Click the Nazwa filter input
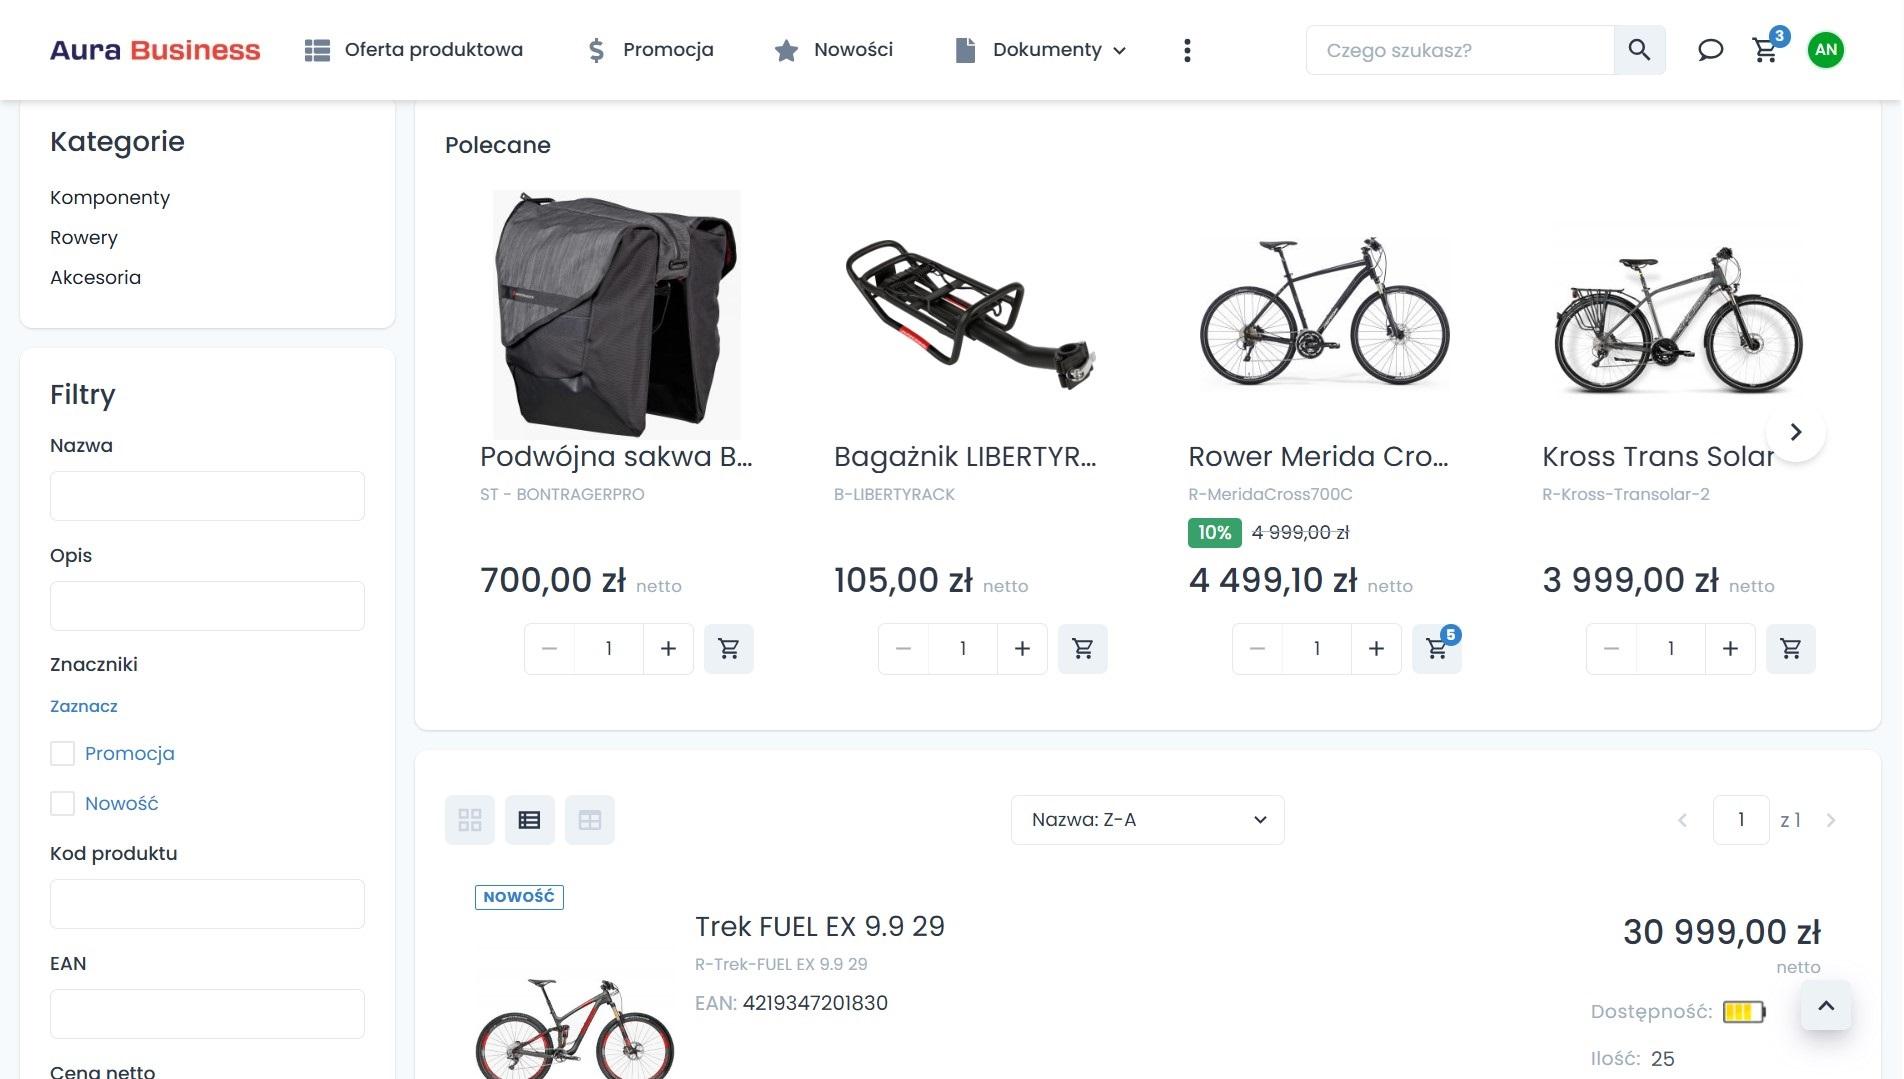1904x1079 pixels. 207,496
